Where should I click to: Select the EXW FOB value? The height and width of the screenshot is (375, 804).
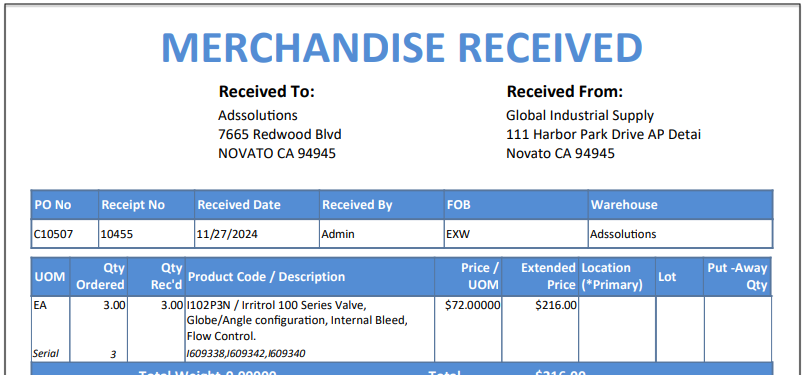click(x=458, y=234)
